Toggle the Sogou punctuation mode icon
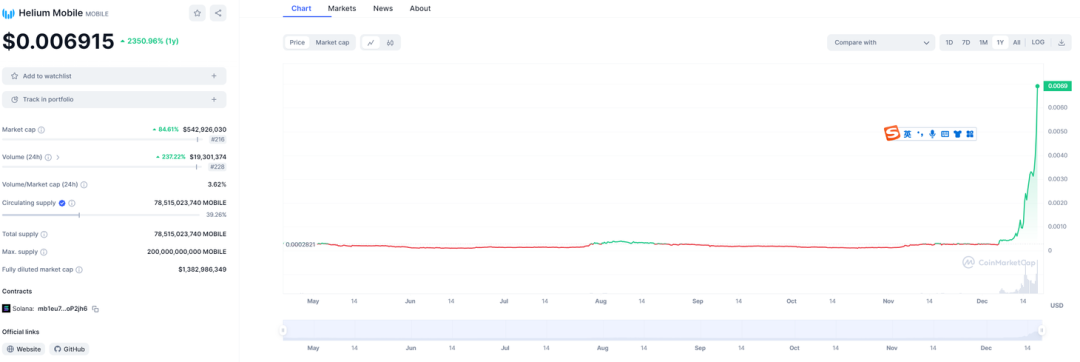 pyautogui.click(x=920, y=134)
